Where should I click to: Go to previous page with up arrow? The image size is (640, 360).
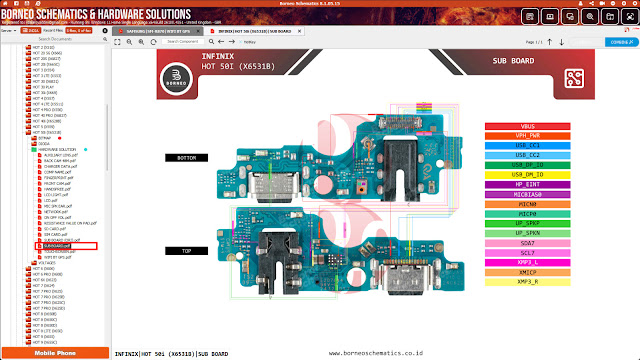pyautogui.click(x=550, y=42)
